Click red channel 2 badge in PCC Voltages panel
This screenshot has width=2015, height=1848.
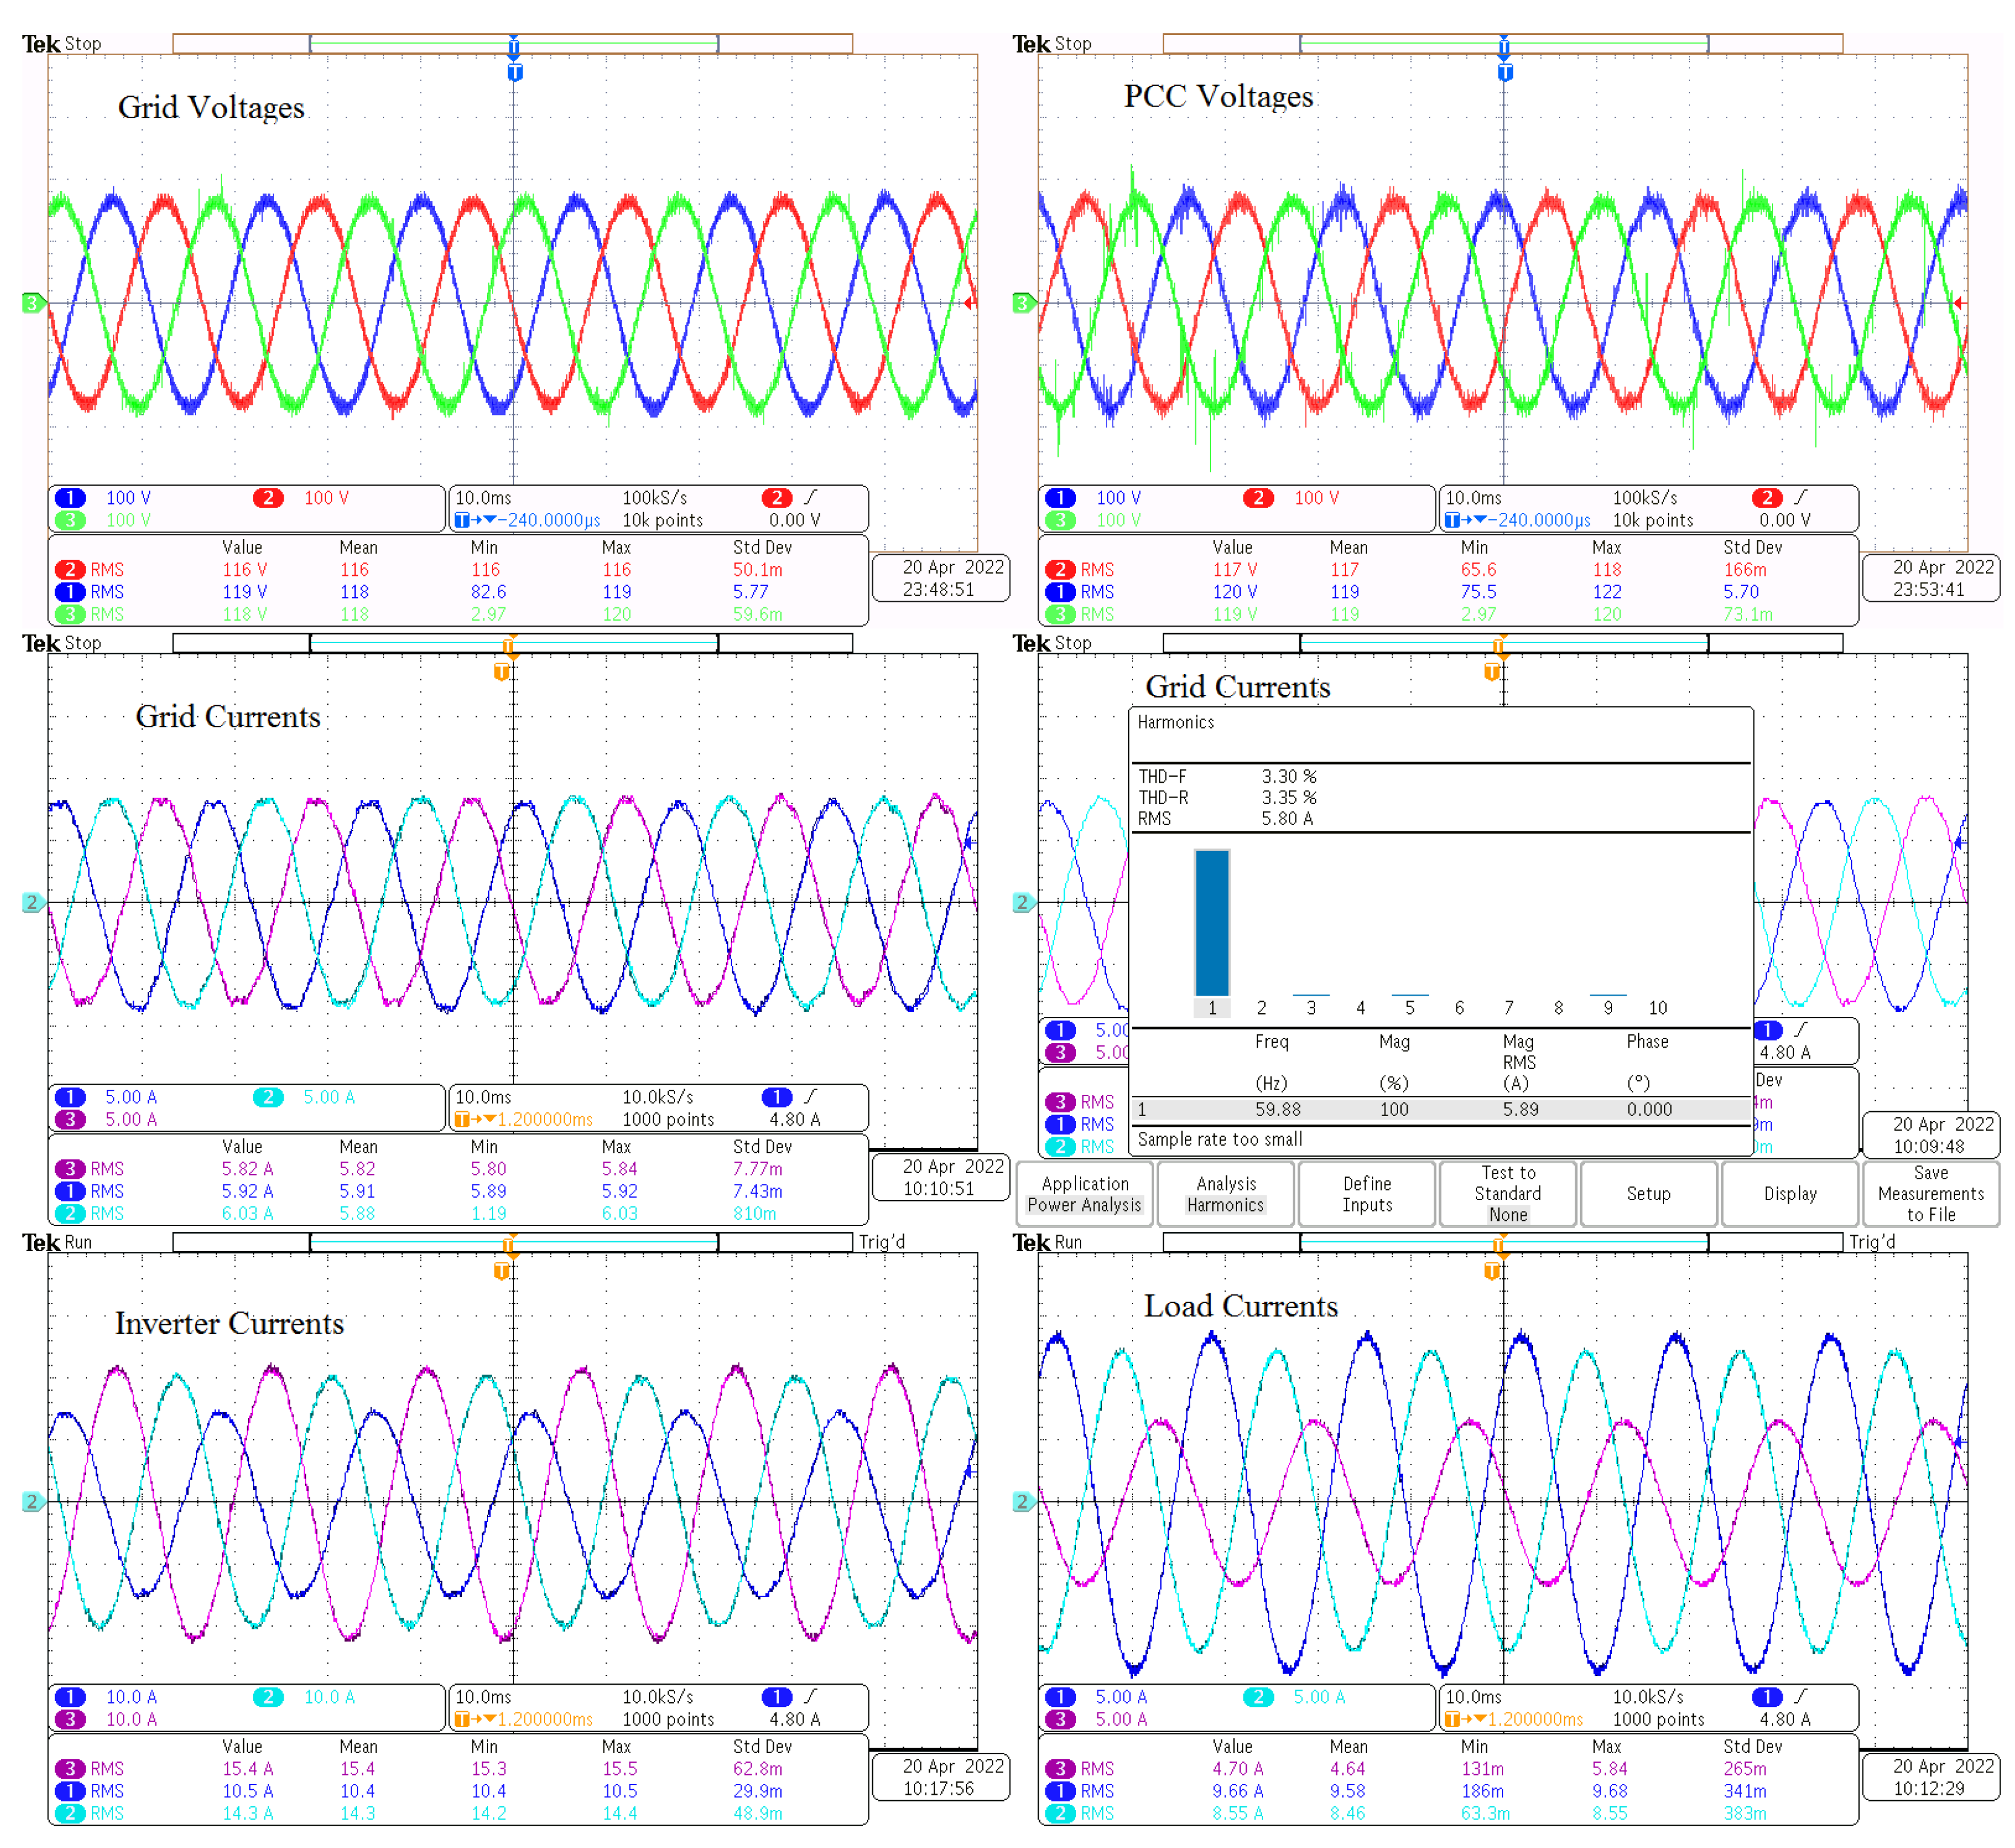pos(1258,498)
